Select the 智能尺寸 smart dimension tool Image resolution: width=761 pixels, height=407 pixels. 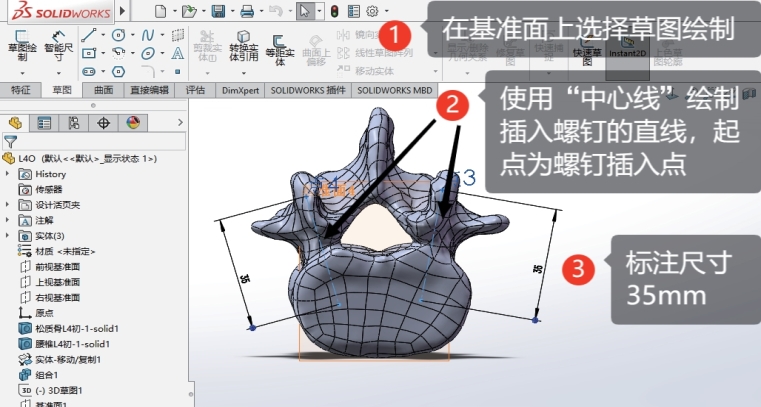point(59,46)
